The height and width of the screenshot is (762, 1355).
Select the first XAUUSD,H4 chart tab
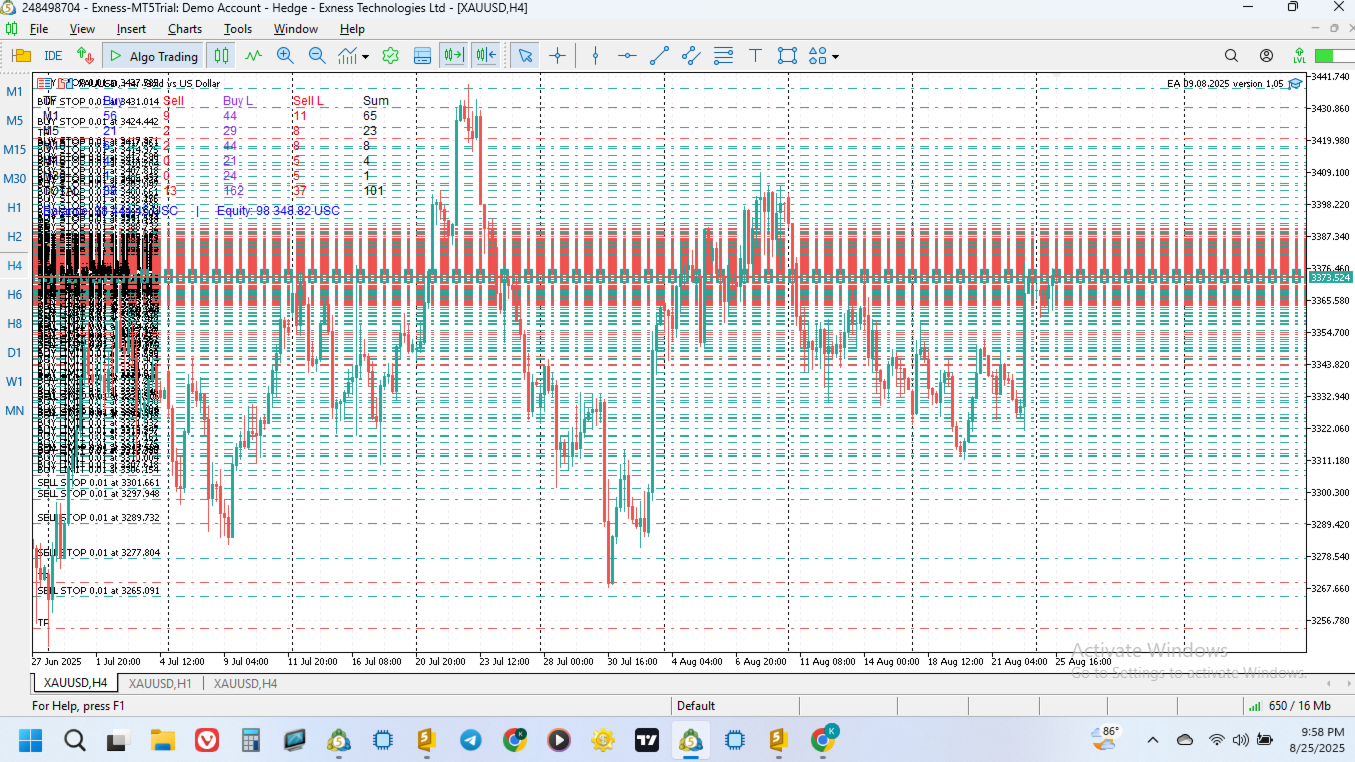coord(75,683)
